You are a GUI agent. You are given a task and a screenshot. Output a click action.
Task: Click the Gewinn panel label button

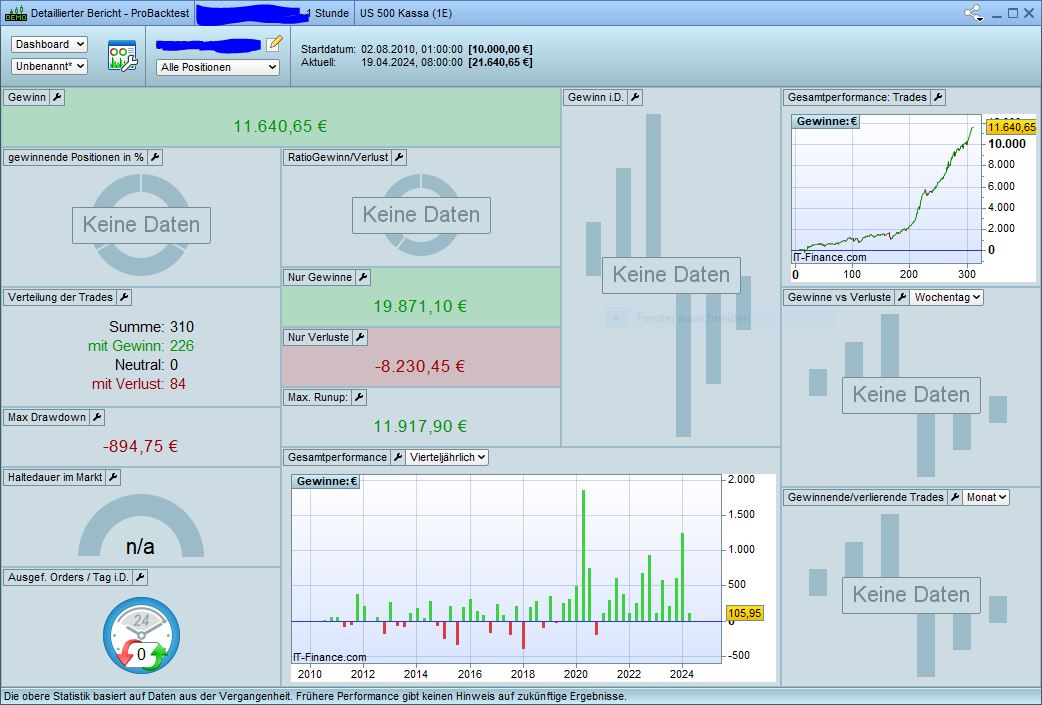click(27, 98)
